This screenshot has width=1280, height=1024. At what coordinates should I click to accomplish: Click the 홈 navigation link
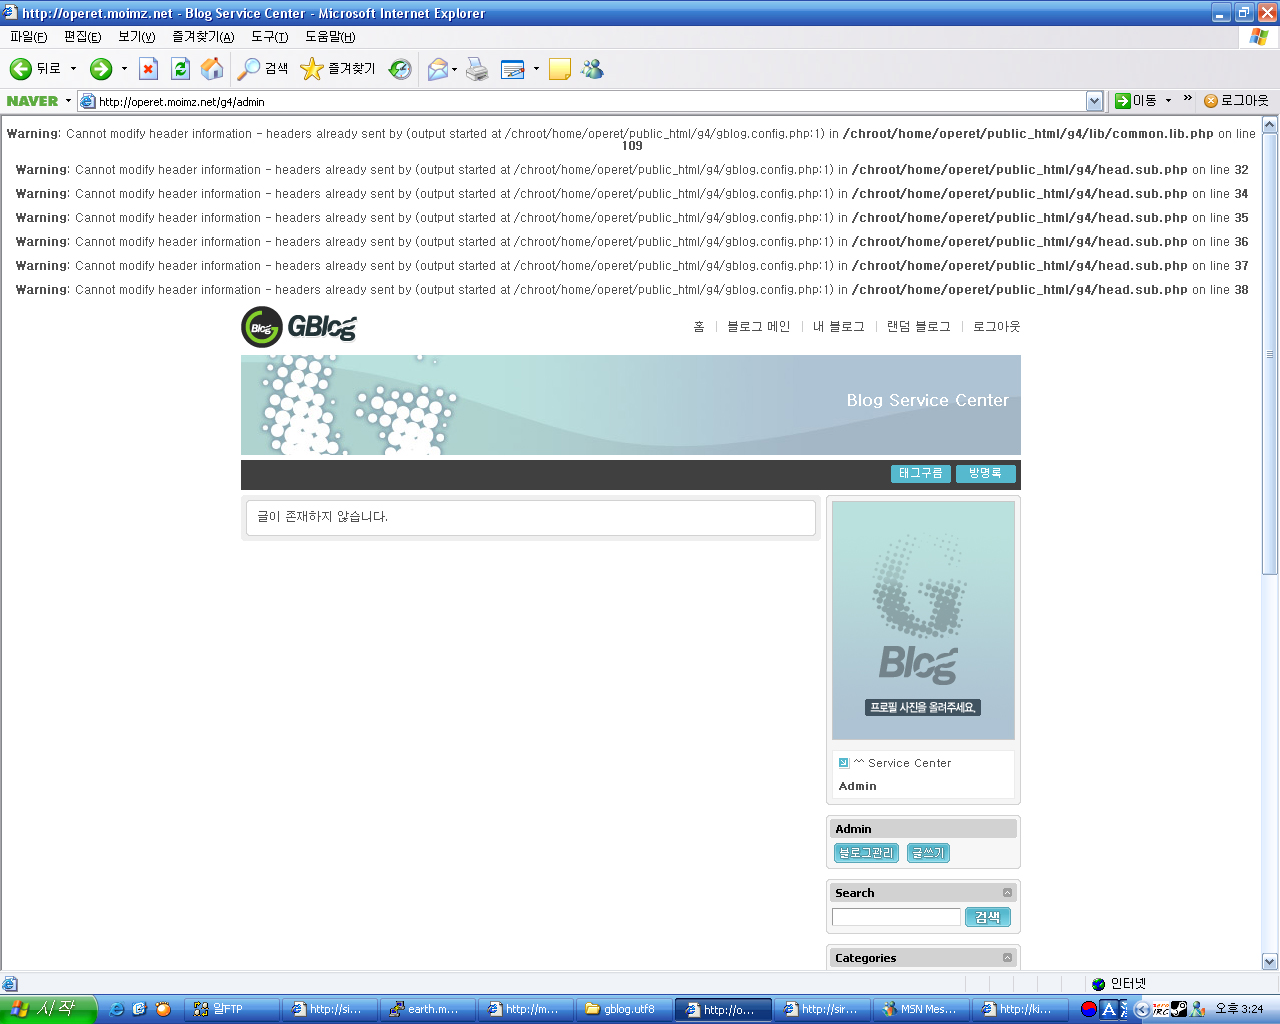699,327
